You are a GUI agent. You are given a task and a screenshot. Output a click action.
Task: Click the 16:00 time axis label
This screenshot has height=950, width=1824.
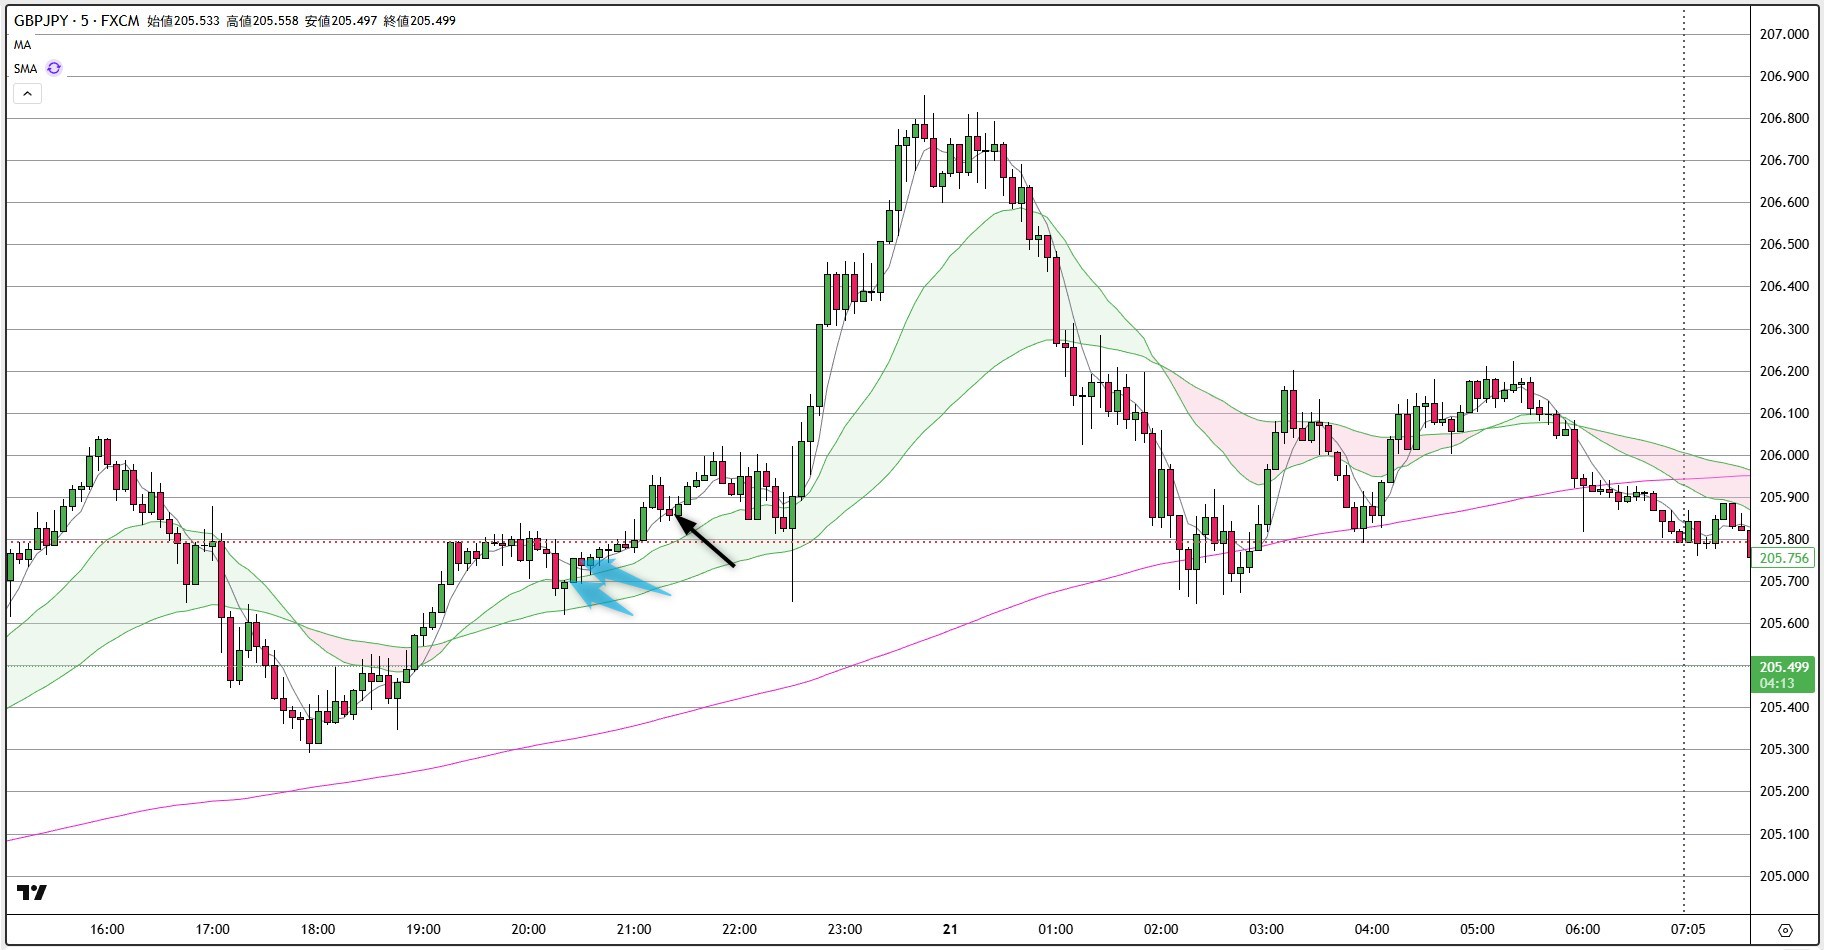(x=107, y=929)
